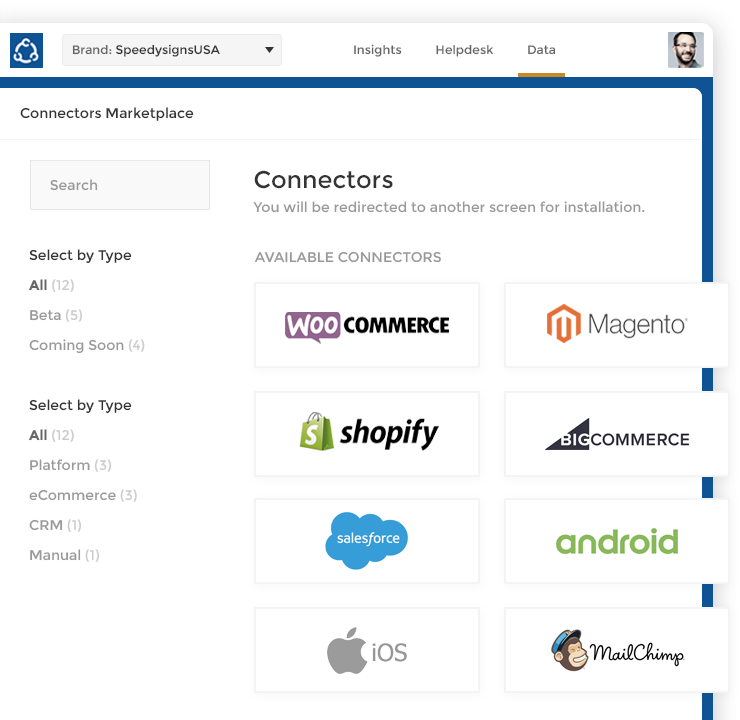Click the blue app logo icon

tap(26, 50)
